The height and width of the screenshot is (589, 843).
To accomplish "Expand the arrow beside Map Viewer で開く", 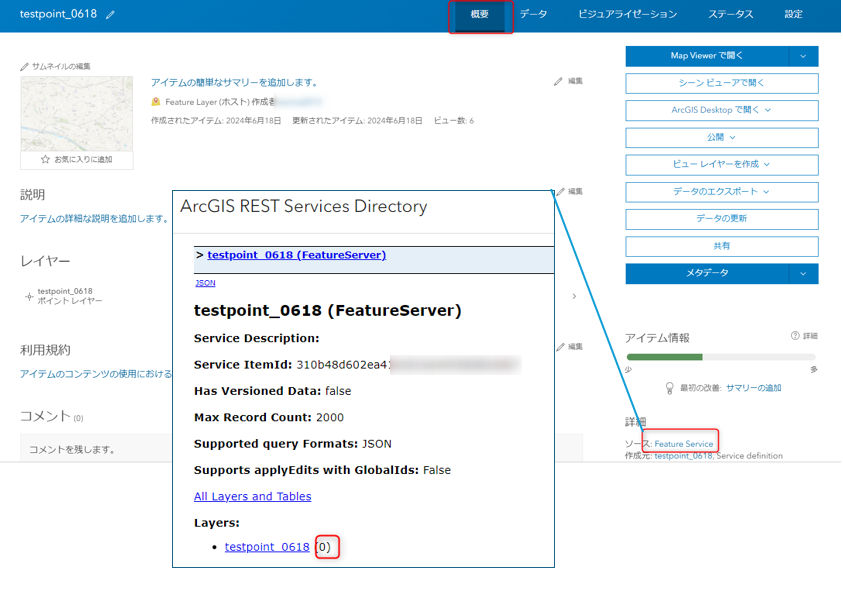I will 803,56.
